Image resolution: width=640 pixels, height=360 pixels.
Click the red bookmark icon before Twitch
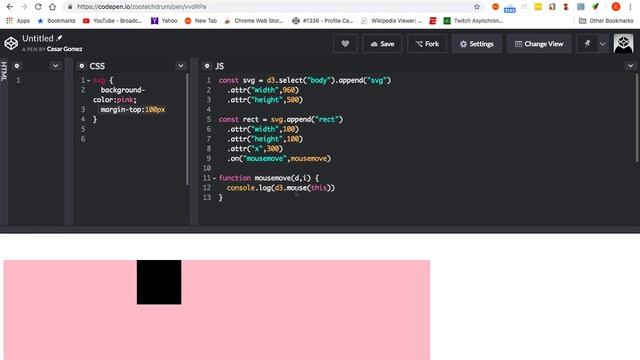[x=433, y=20]
